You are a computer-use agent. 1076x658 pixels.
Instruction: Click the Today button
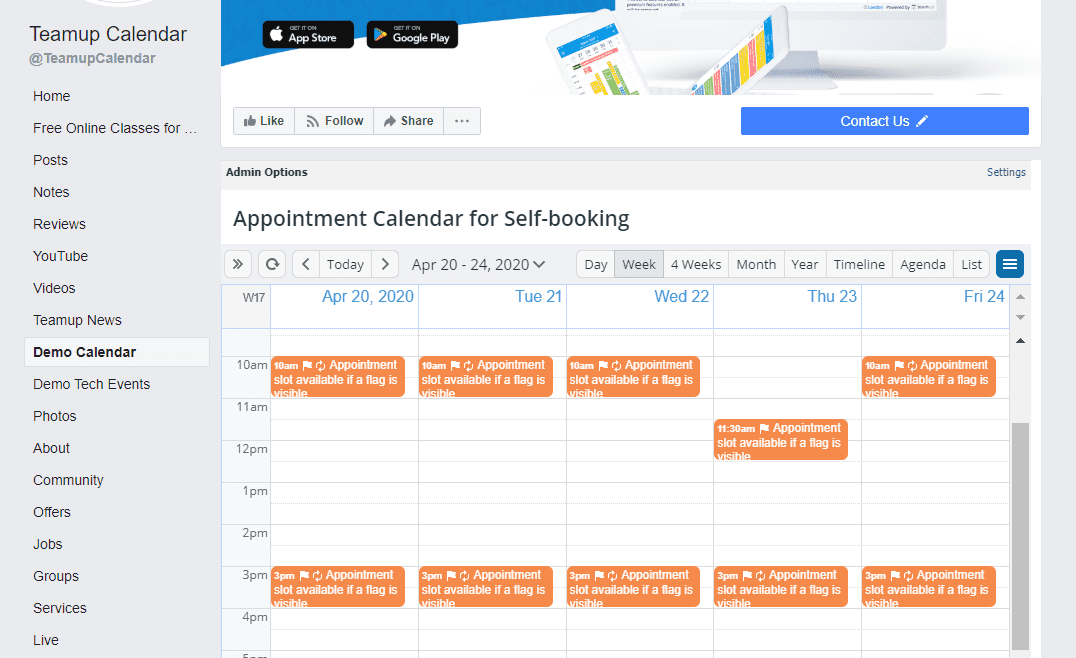tap(345, 264)
